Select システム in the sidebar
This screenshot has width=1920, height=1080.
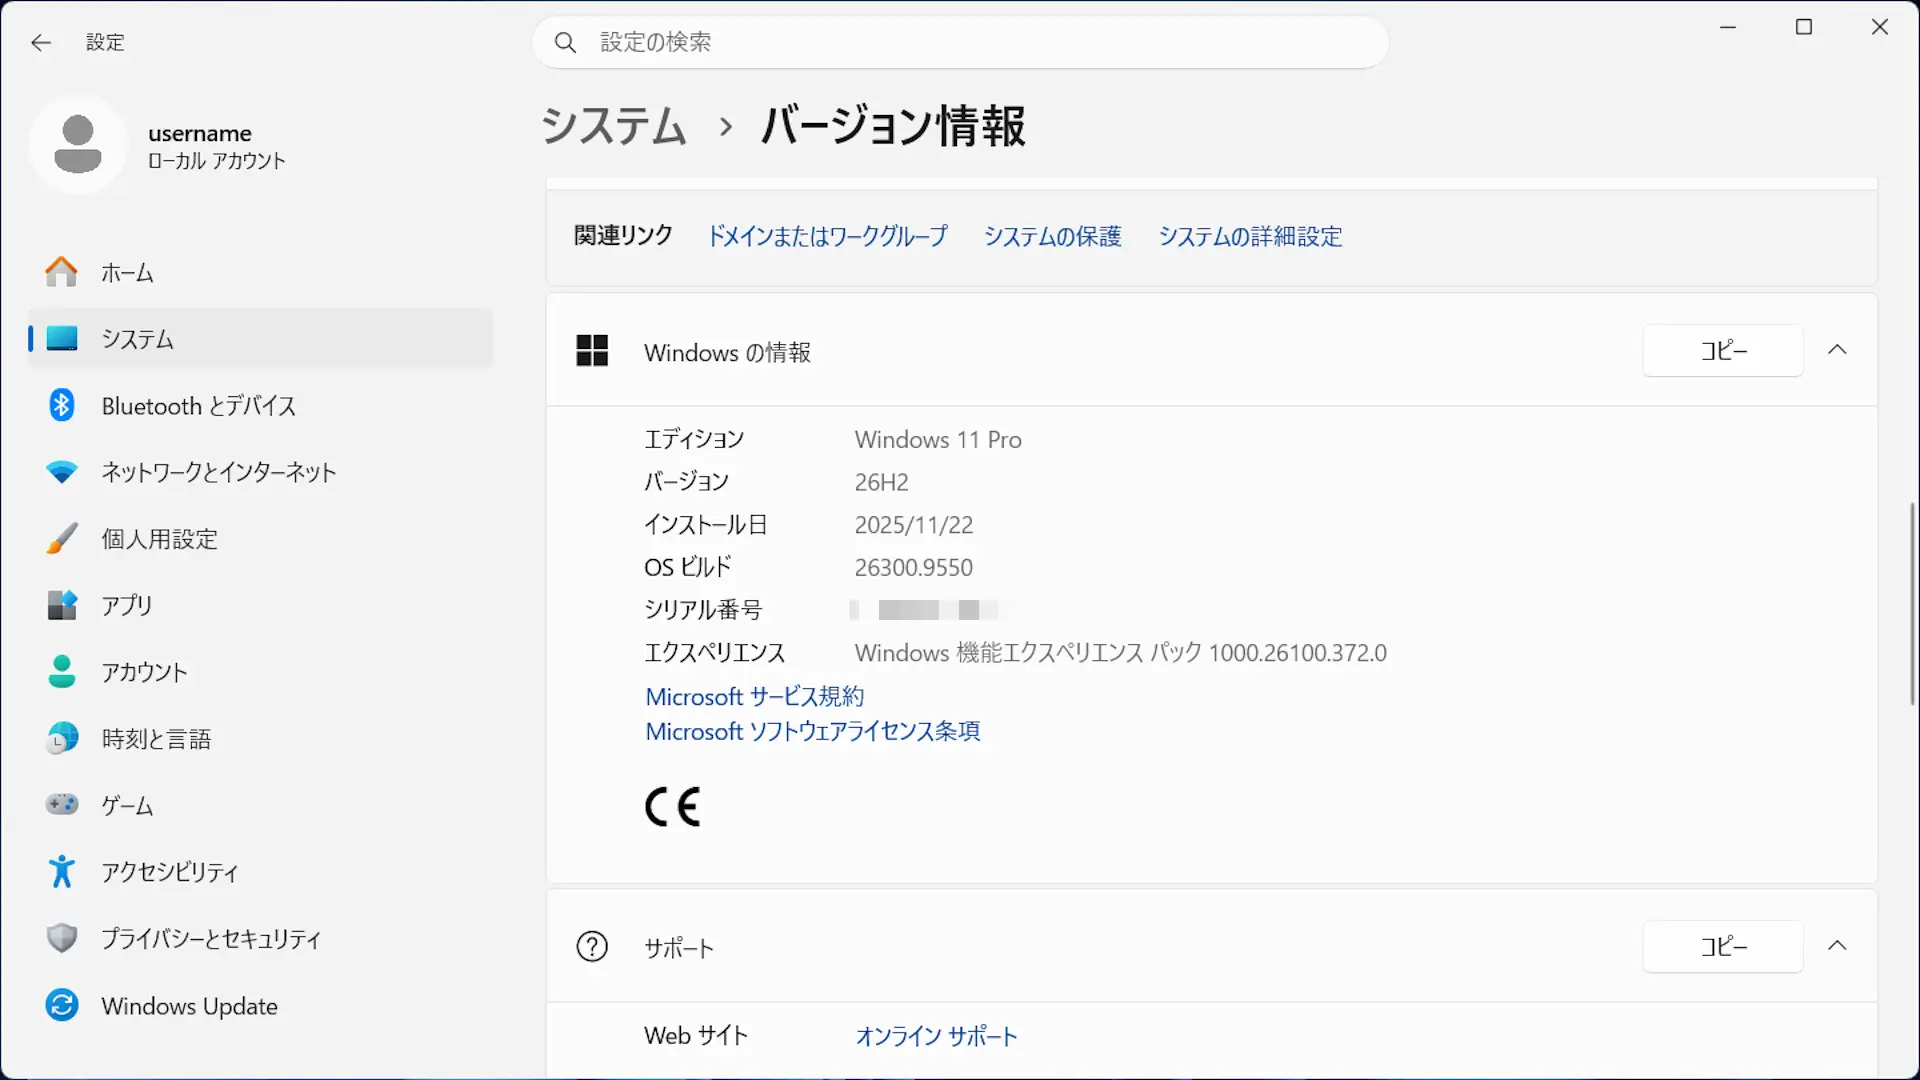coord(261,338)
